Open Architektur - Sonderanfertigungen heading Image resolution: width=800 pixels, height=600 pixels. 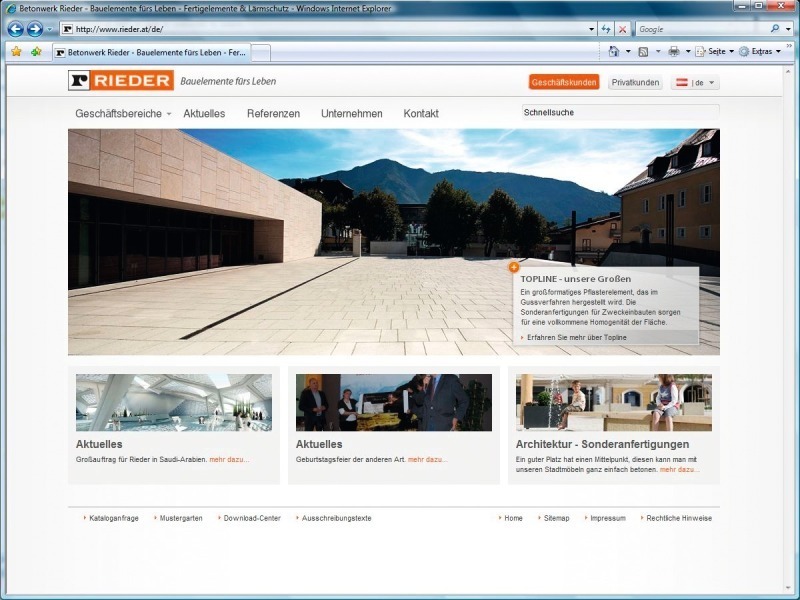tap(603, 444)
